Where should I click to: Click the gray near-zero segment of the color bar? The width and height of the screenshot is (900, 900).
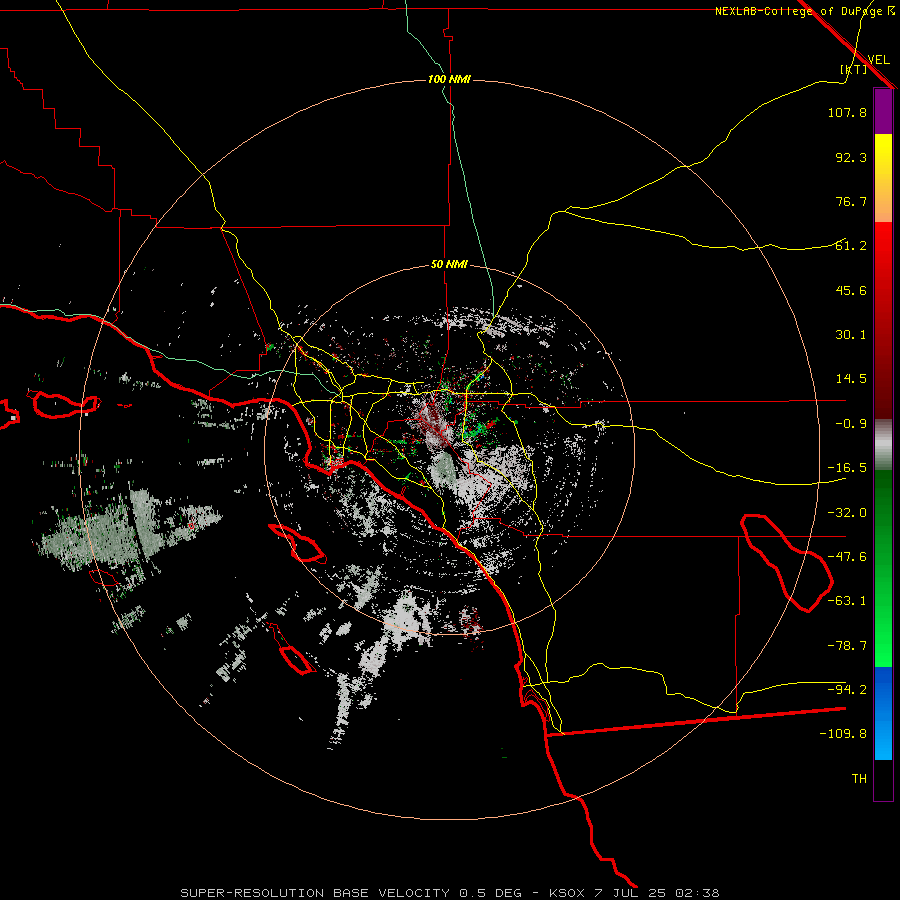pos(883,445)
